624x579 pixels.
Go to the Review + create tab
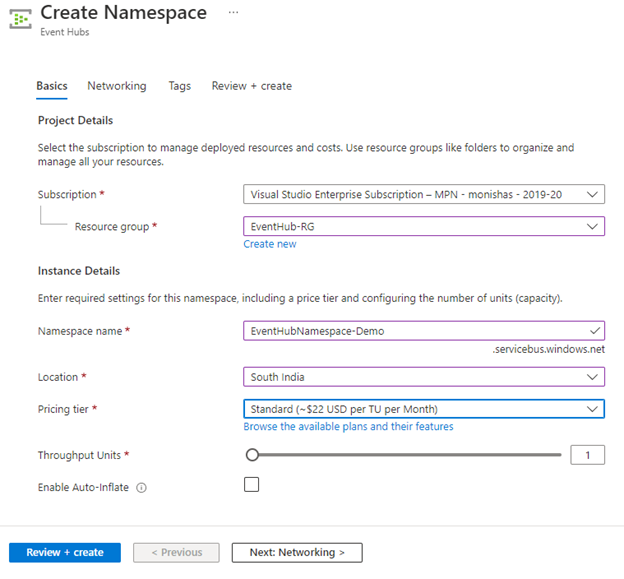pos(252,86)
